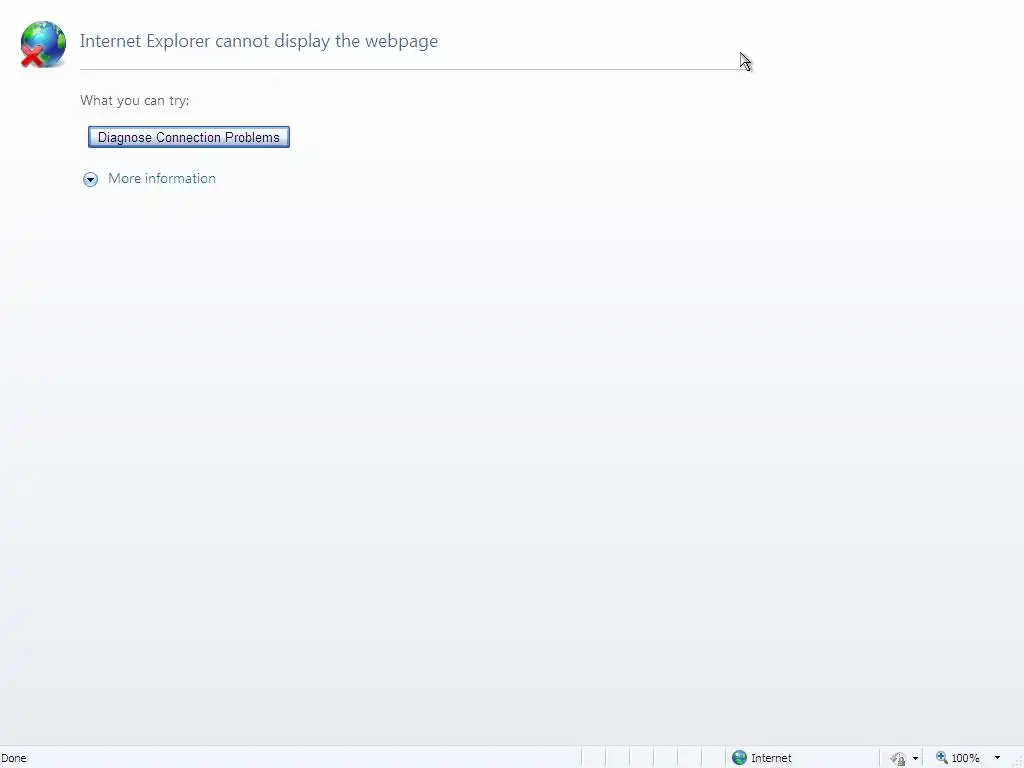Viewport: 1024px width, 768px height.
Task: Click the zoom magnifier icon
Action: 942,758
